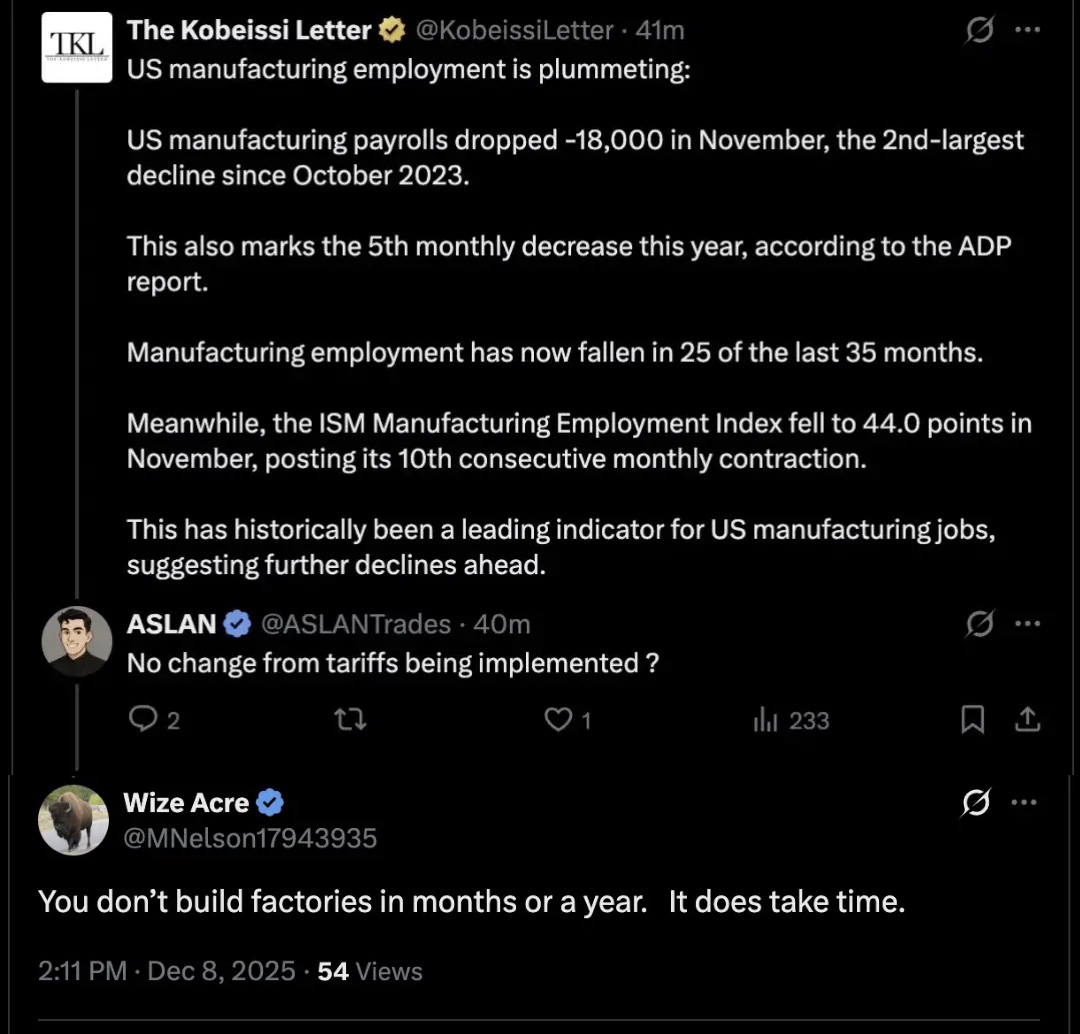1080x1034 pixels.
Task: Open Grok explain on Kobeissi Letter post
Action: pyautogui.click(x=979, y=31)
